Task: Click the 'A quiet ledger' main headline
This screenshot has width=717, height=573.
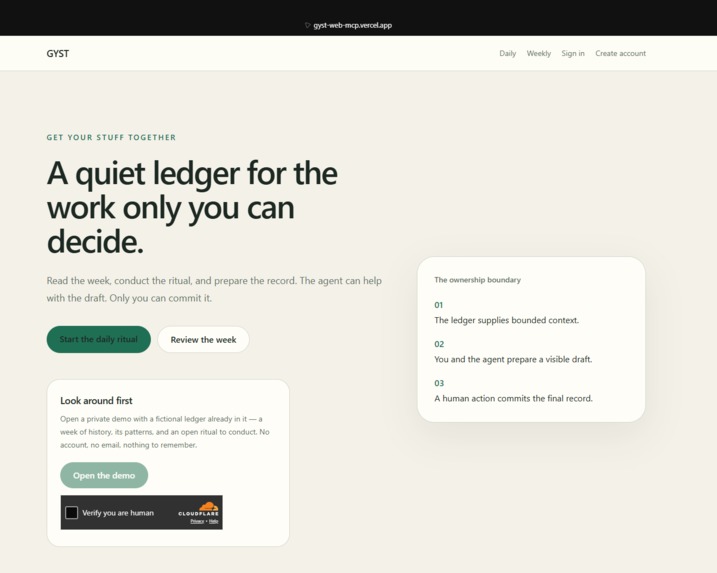Action: (192, 207)
